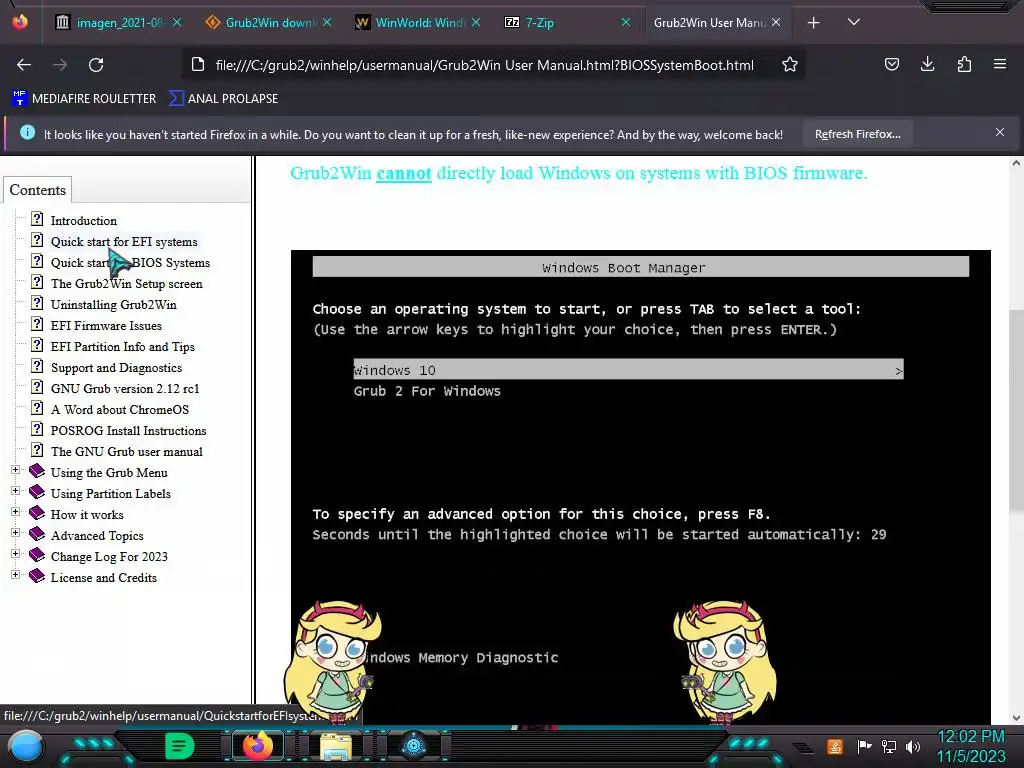The image size is (1024, 768).
Task: Expand the Using Partition Labels node
Action: [16, 490]
